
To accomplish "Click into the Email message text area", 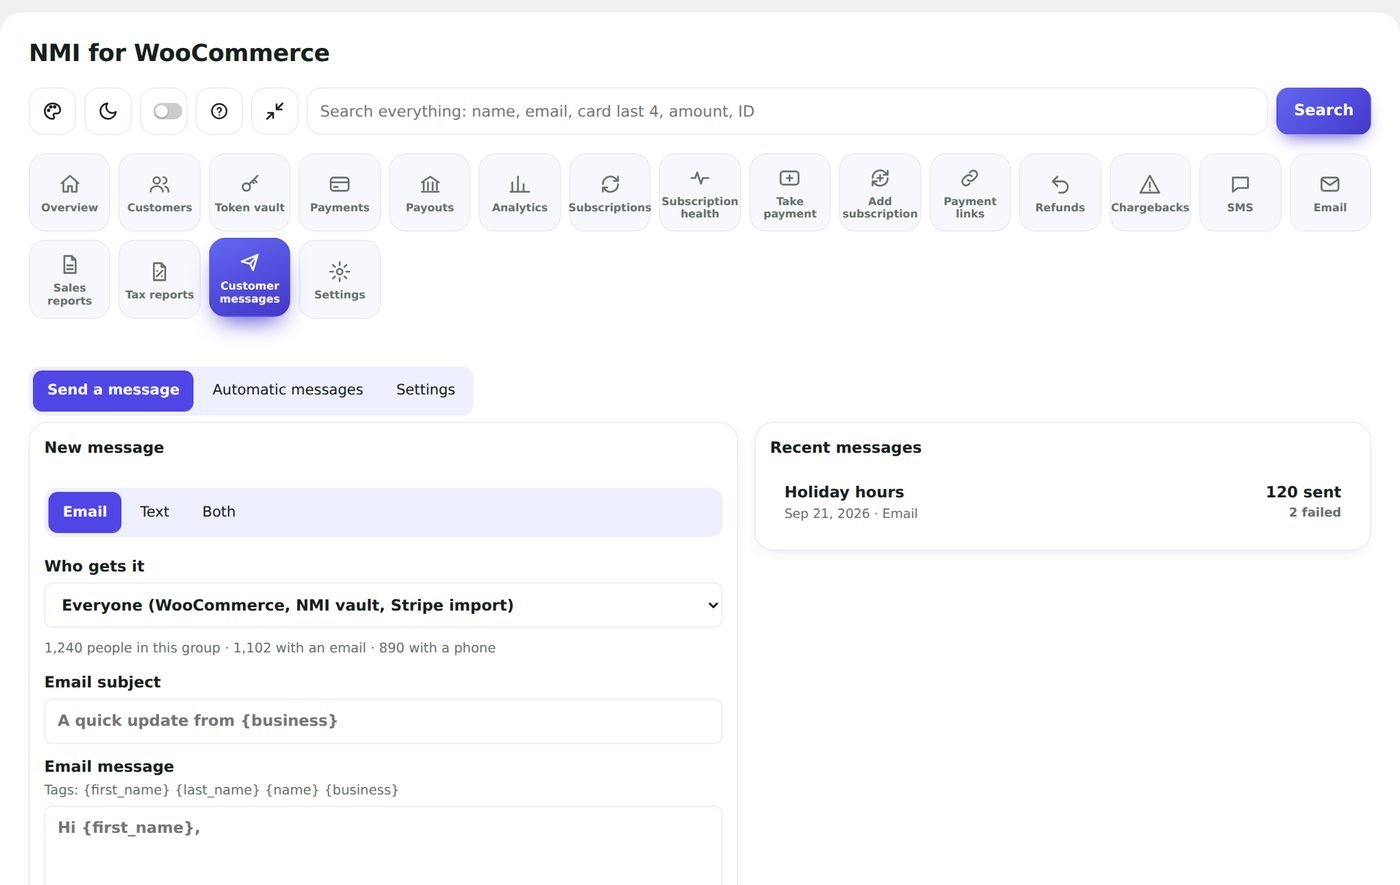I will click(x=383, y=846).
